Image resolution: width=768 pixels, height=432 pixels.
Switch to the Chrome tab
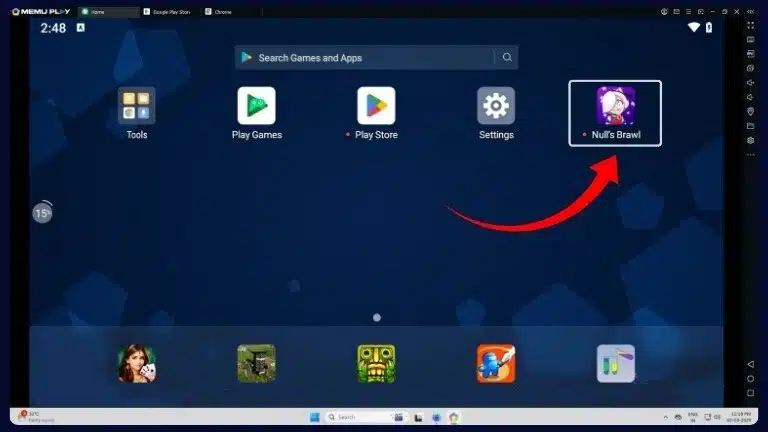[x=230, y=12]
